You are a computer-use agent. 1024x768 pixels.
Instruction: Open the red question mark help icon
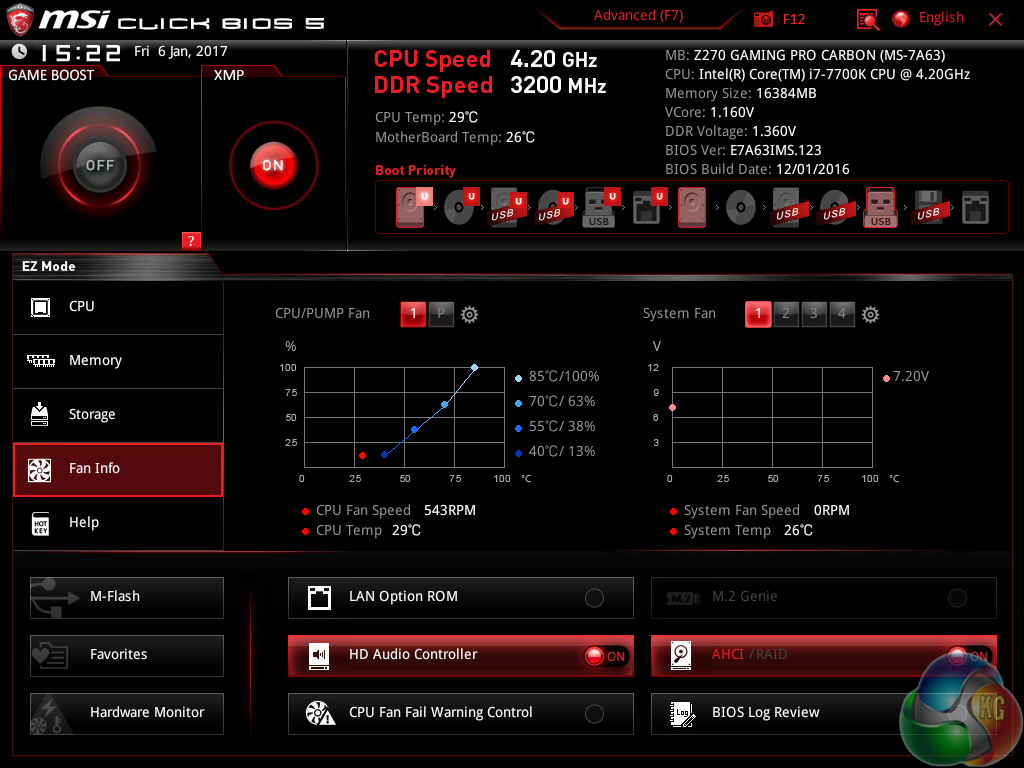tap(191, 240)
